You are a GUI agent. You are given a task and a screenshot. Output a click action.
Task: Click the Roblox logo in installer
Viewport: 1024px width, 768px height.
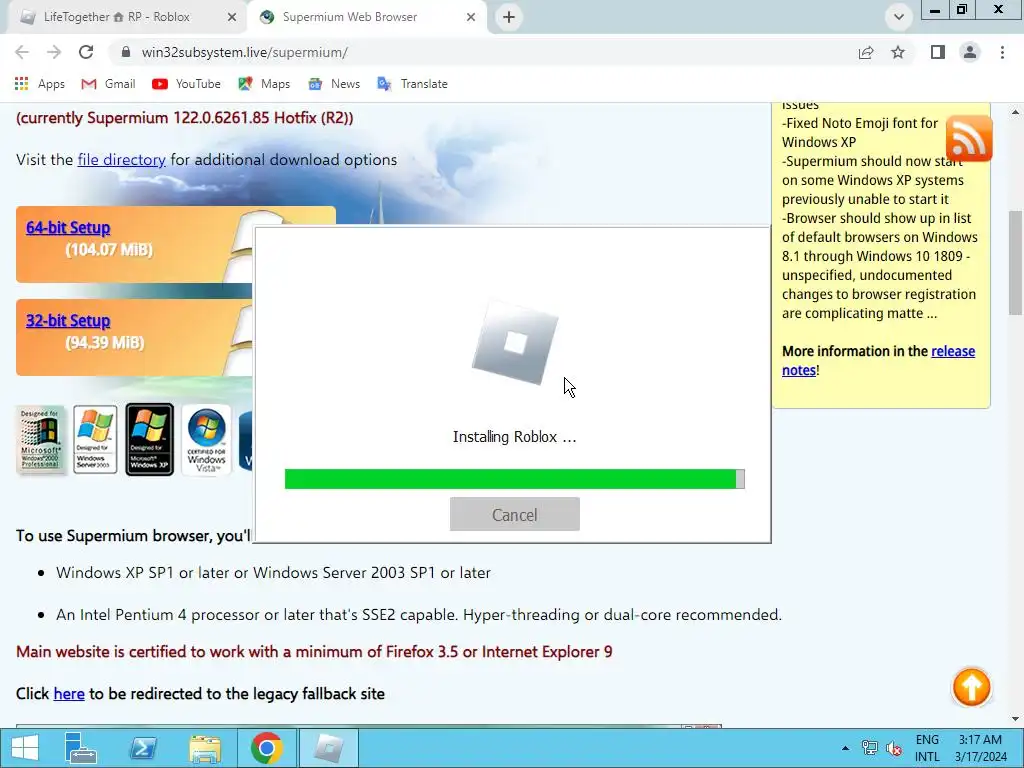(515, 342)
